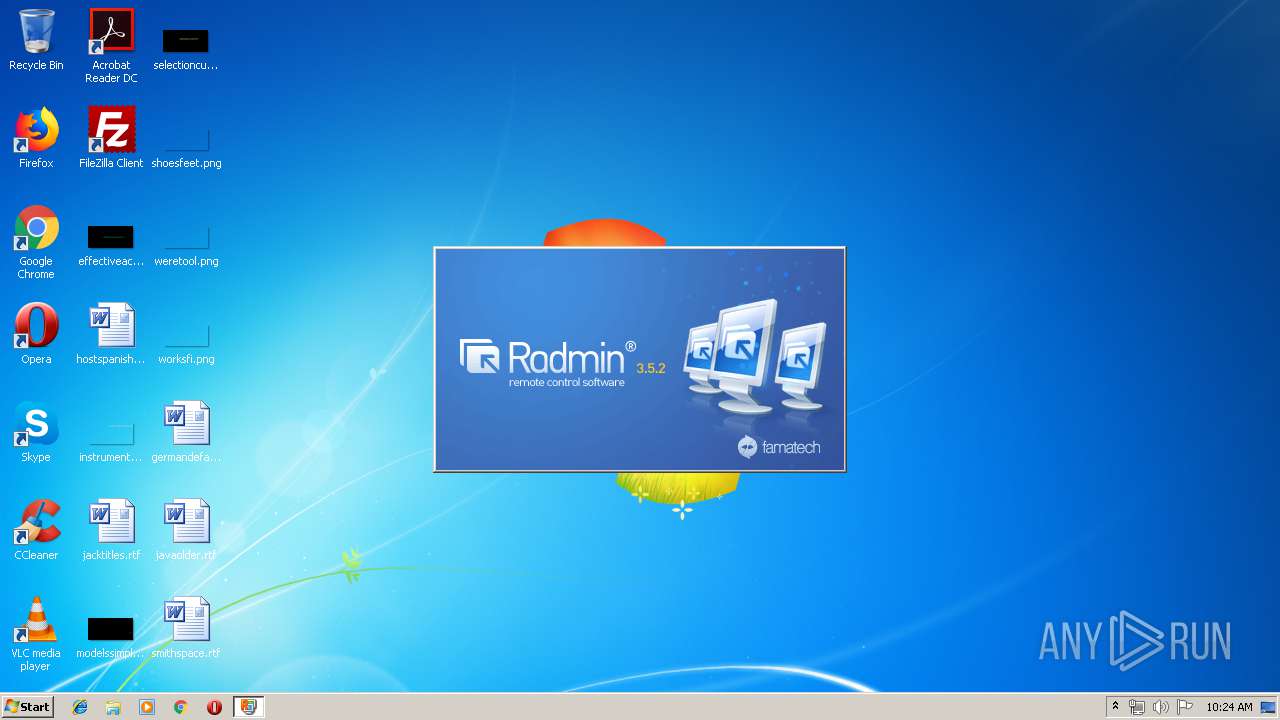The image size is (1280, 720).
Task: Select the weretool.png file icon
Action: 186,245
